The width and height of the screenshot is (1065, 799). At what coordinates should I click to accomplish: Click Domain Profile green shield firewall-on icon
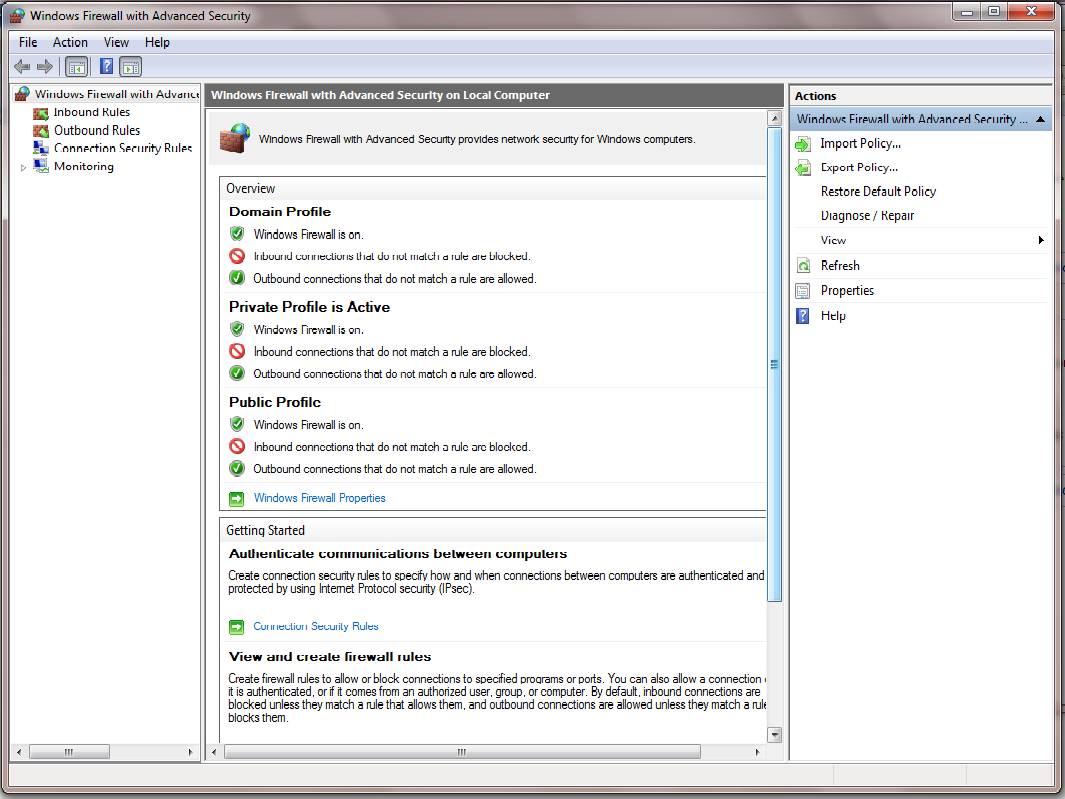pyautogui.click(x=236, y=234)
